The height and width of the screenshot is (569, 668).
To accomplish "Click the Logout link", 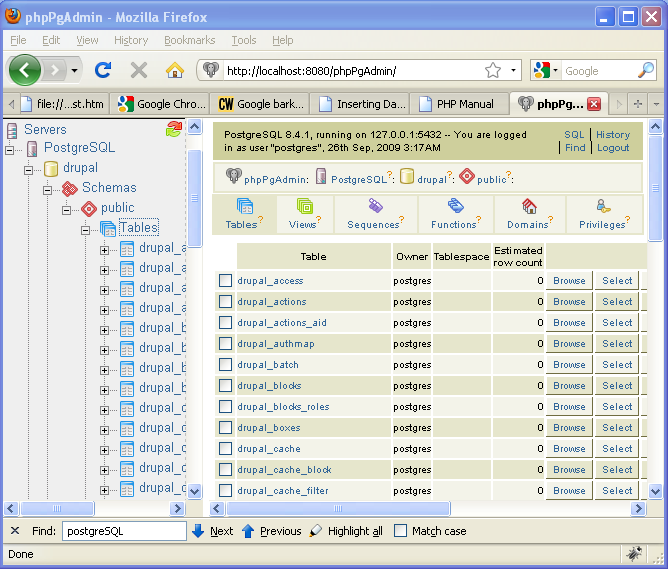I will pos(613,148).
